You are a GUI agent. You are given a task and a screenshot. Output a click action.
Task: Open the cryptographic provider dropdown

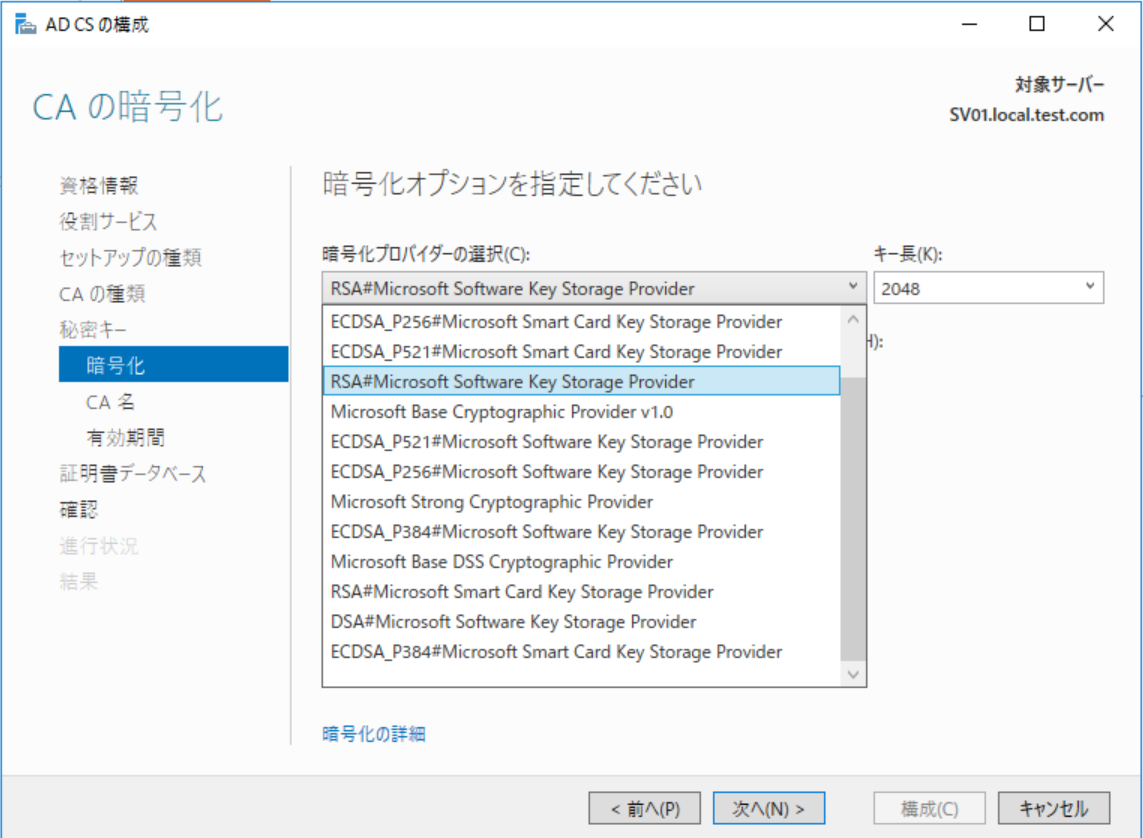pos(594,288)
